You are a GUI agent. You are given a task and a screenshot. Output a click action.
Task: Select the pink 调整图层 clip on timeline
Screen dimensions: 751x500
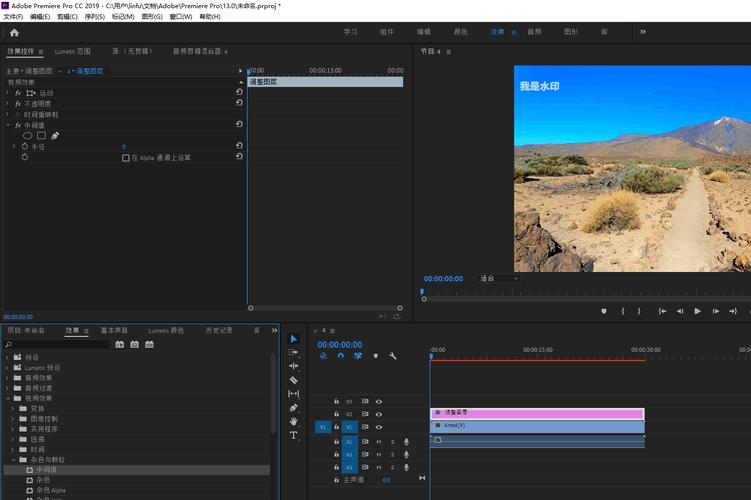pos(537,413)
